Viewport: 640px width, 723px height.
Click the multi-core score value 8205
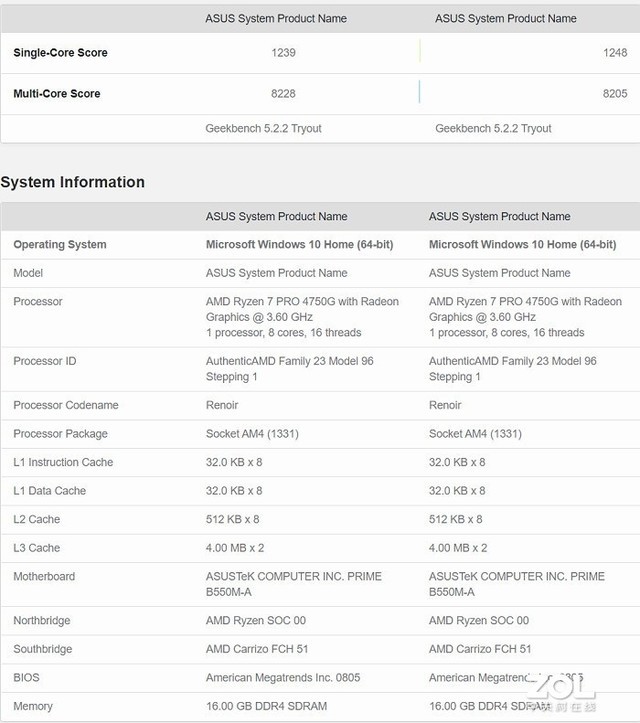tap(615, 94)
